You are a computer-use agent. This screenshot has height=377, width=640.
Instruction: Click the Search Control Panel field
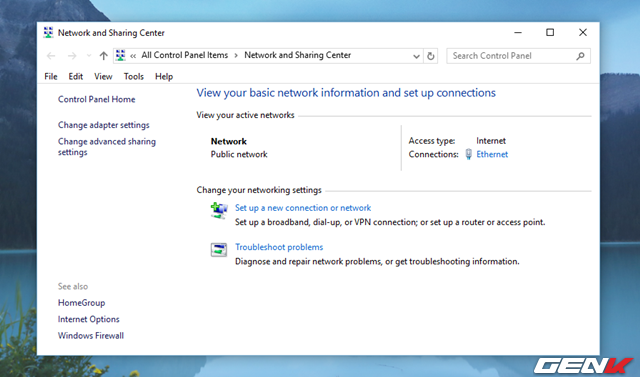point(518,56)
